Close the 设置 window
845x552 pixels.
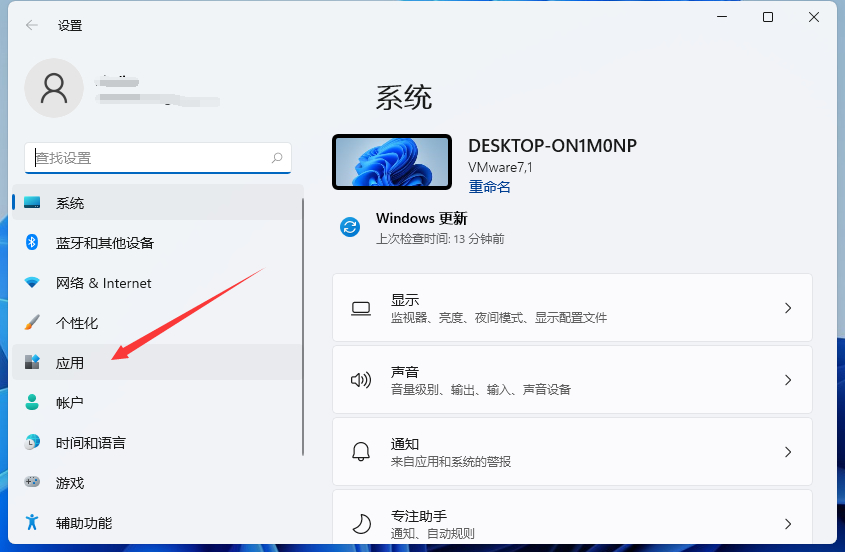tap(814, 17)
